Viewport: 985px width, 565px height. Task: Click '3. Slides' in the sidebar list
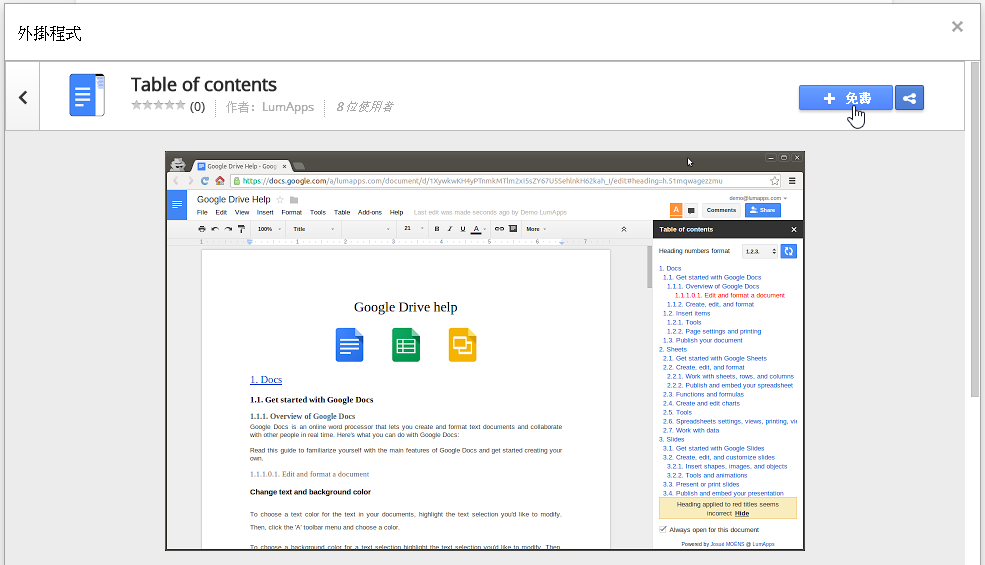672,439
